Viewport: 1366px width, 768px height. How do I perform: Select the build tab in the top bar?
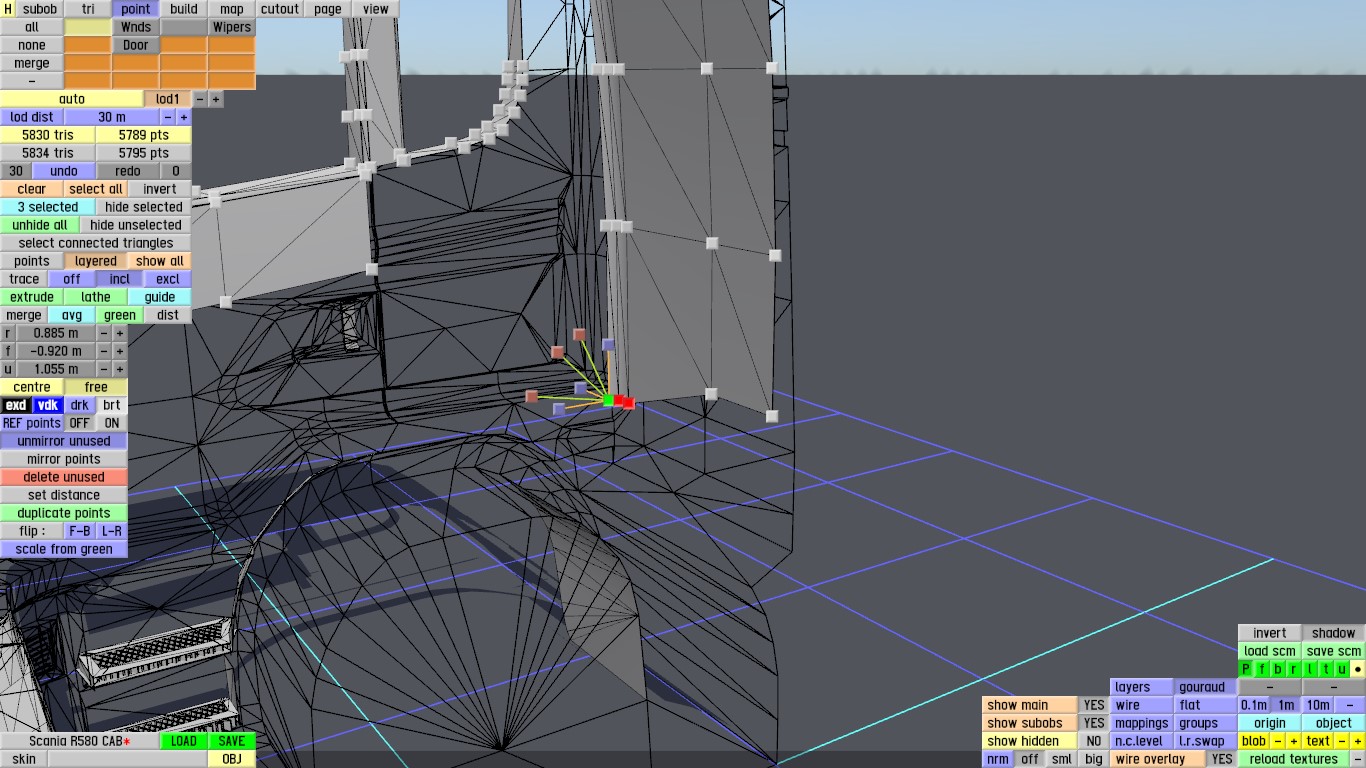(184, 9)
